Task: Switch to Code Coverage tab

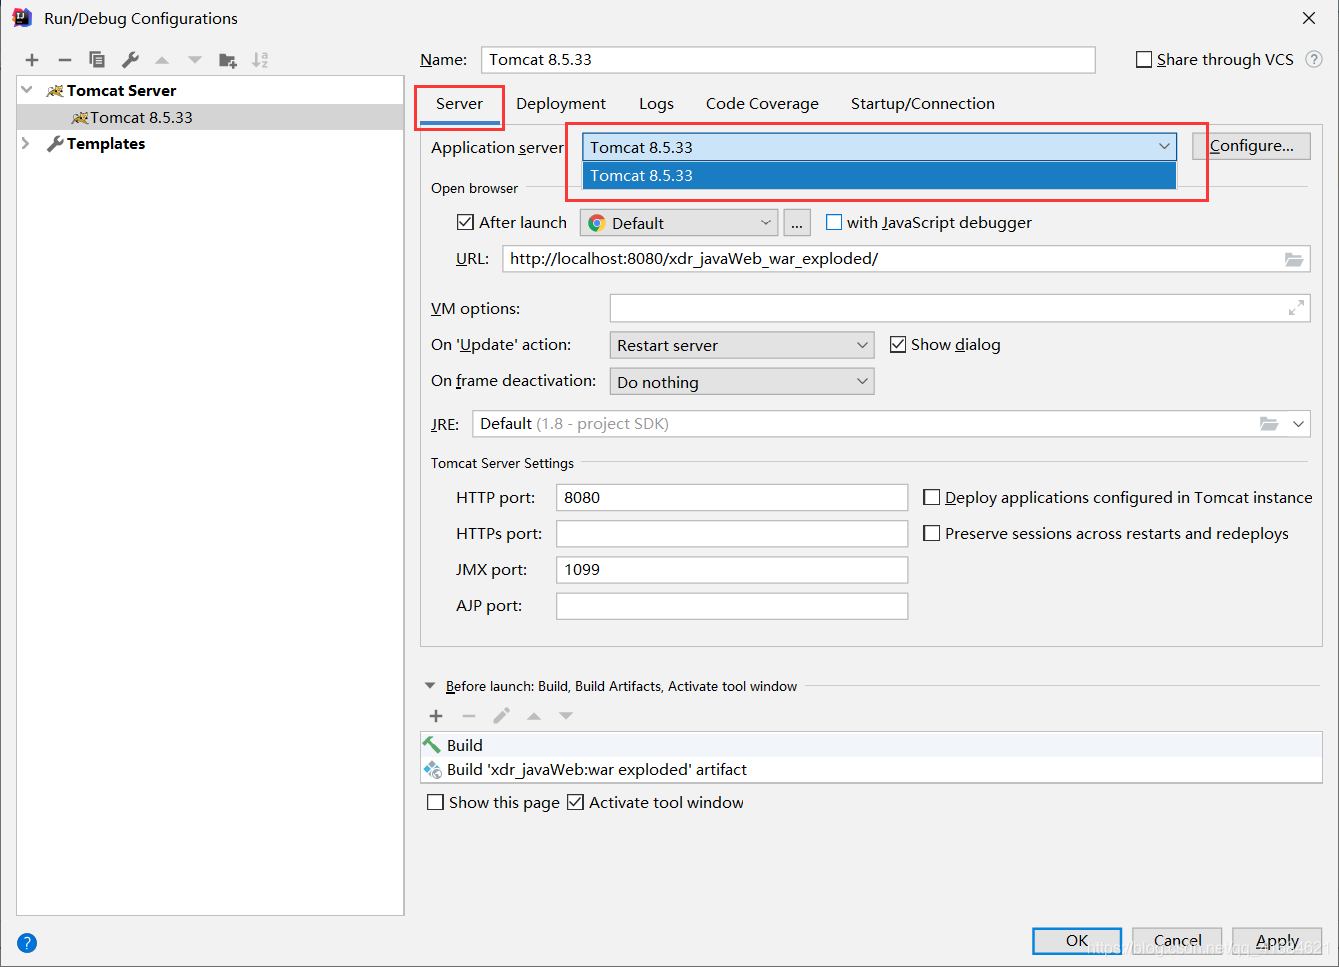Action: click(x=762, y=104)
